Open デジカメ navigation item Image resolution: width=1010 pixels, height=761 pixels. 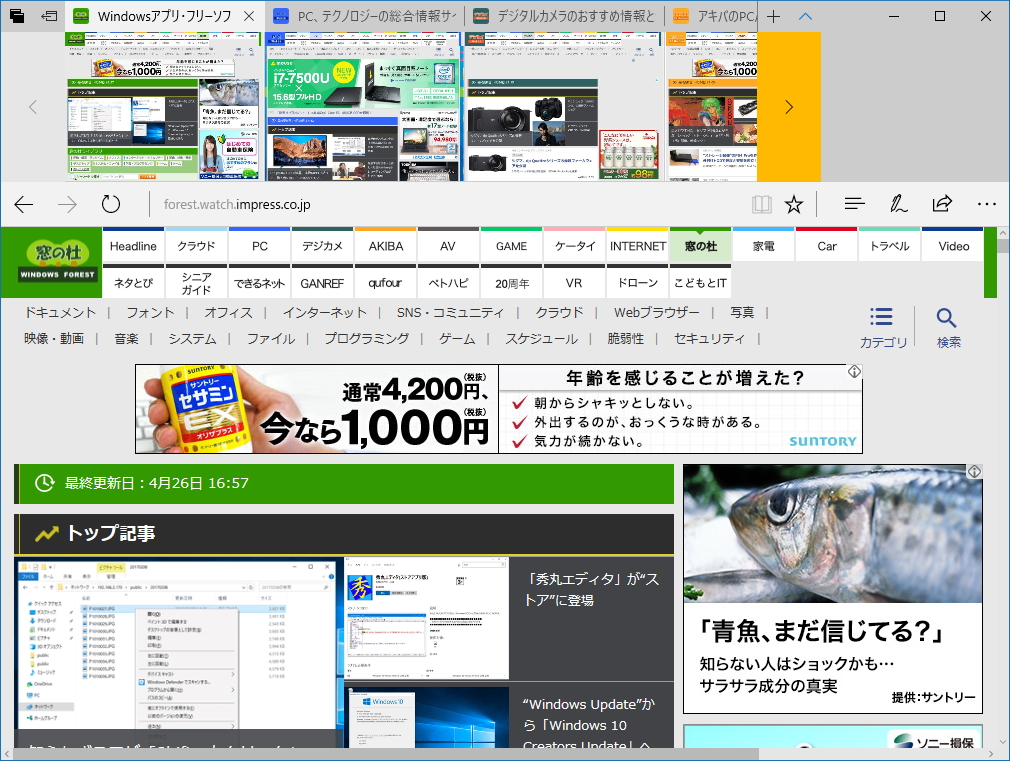323,246
